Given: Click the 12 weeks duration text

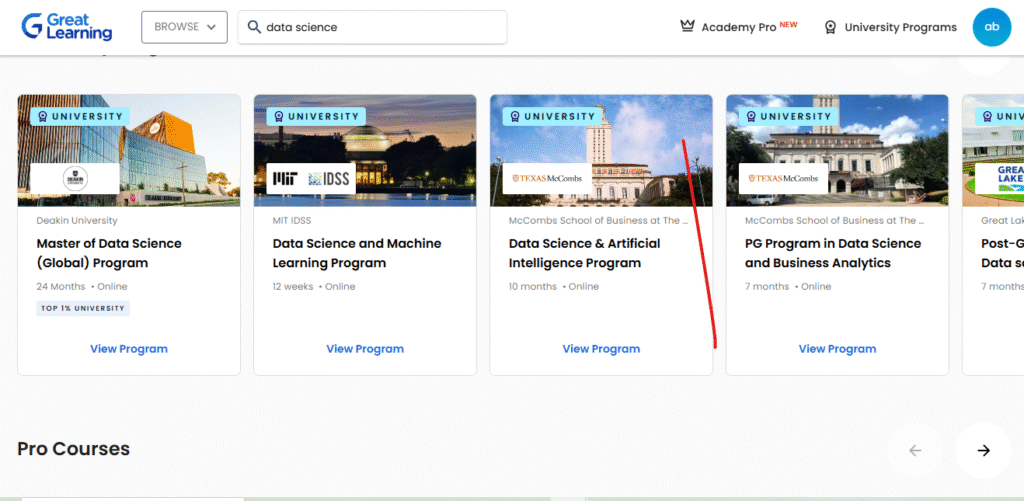Looking at the screenshot, I should click(293, 287).
